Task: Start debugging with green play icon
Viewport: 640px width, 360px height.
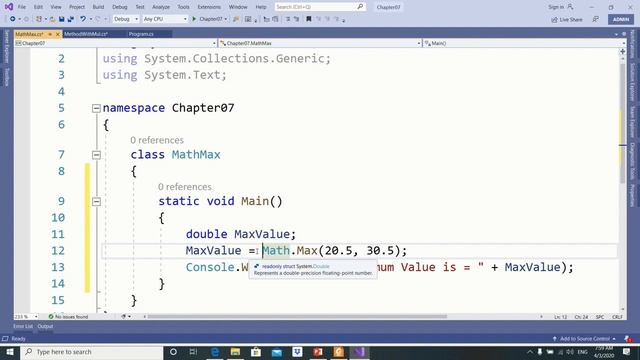Action: 194,19
